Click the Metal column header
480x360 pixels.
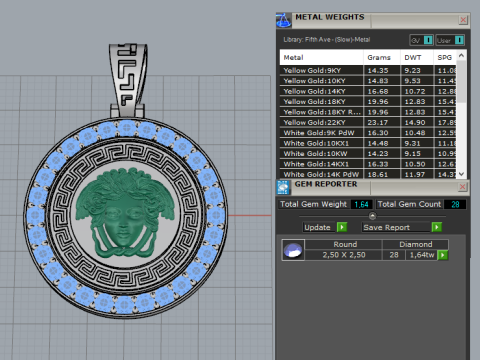tap(321, 57)
